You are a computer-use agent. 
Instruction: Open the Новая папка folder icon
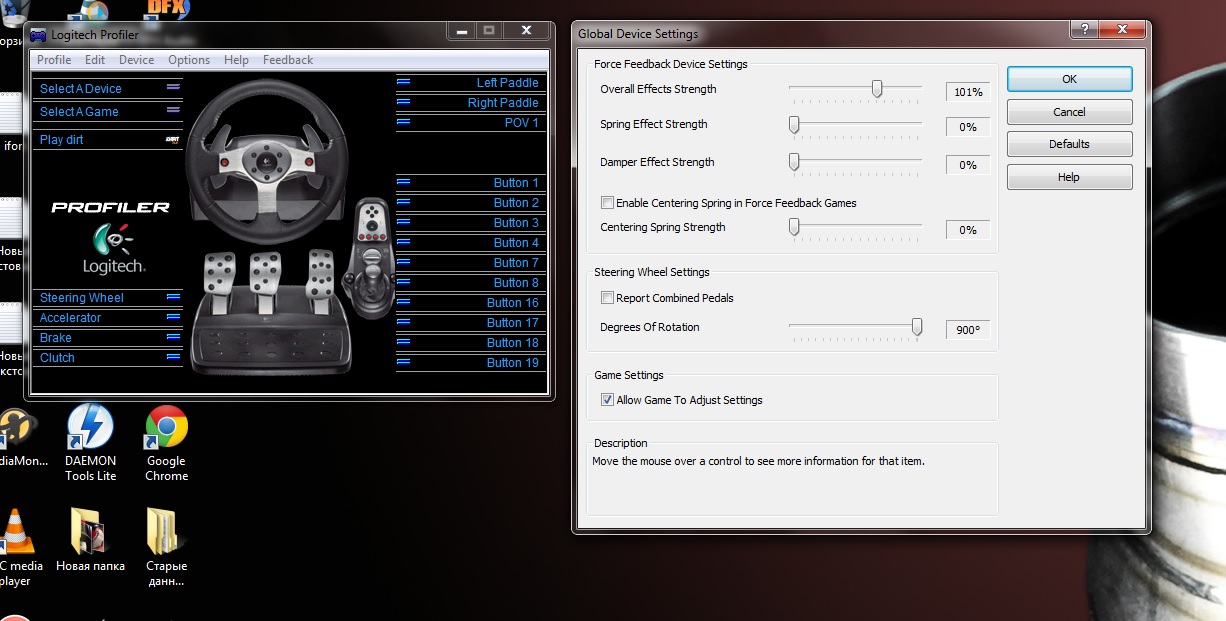coord(89,531)
